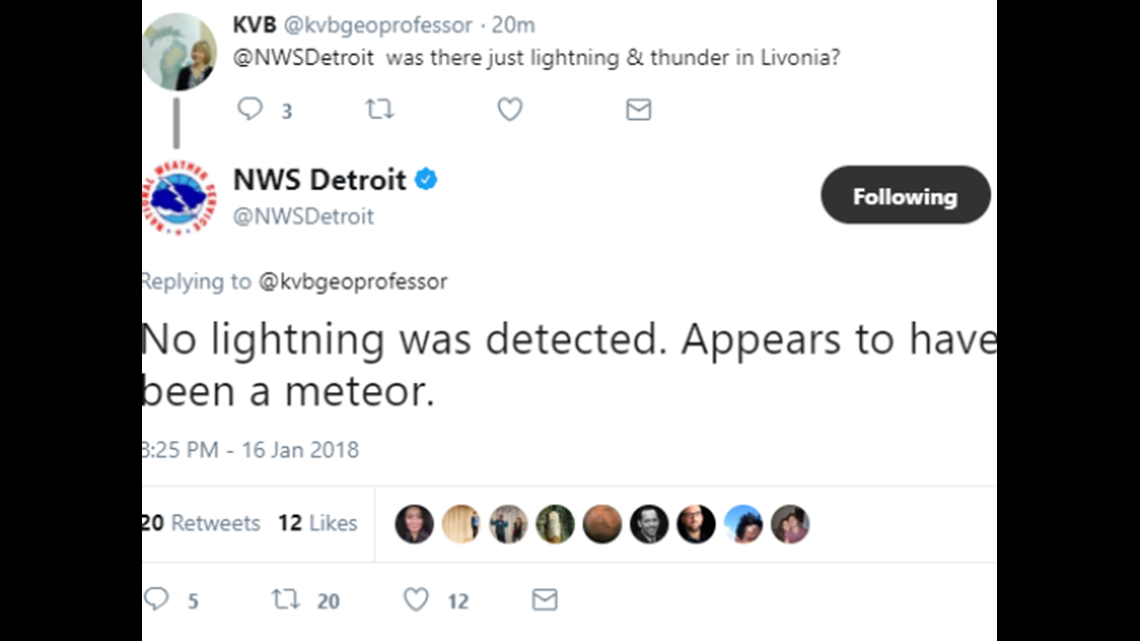Reply to KVB's tweet via speech bubble
Viewport: 1140px width, 641px height.
250,109
